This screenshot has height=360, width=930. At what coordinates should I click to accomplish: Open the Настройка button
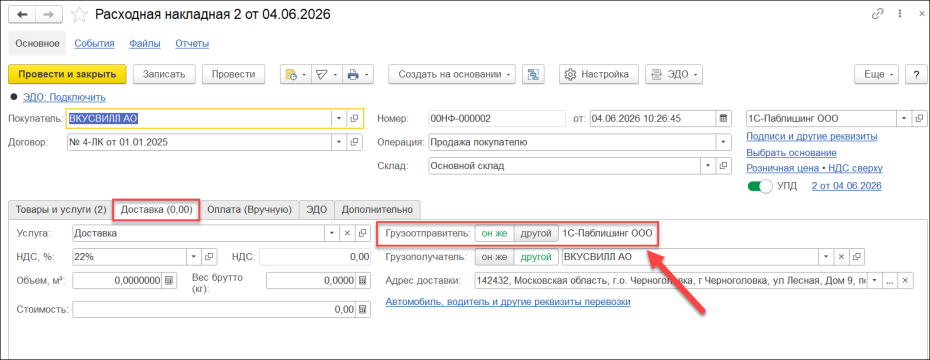(x=599, y=74)
